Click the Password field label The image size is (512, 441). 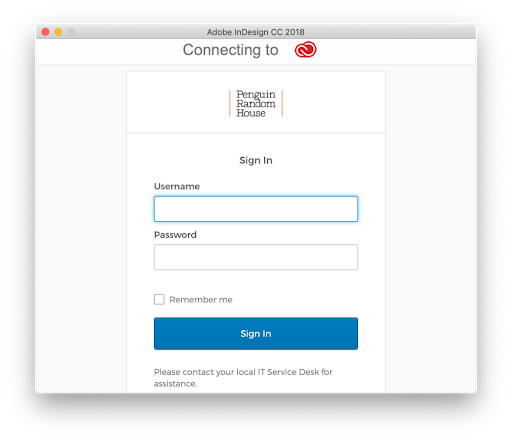[175, 235]
